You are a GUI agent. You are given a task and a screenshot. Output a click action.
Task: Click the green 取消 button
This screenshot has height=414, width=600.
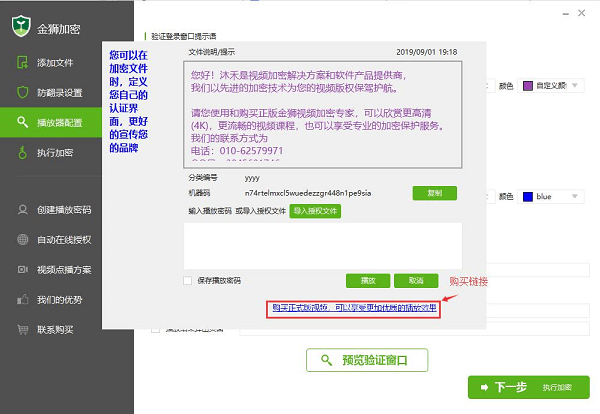click(x=416, y=281)
